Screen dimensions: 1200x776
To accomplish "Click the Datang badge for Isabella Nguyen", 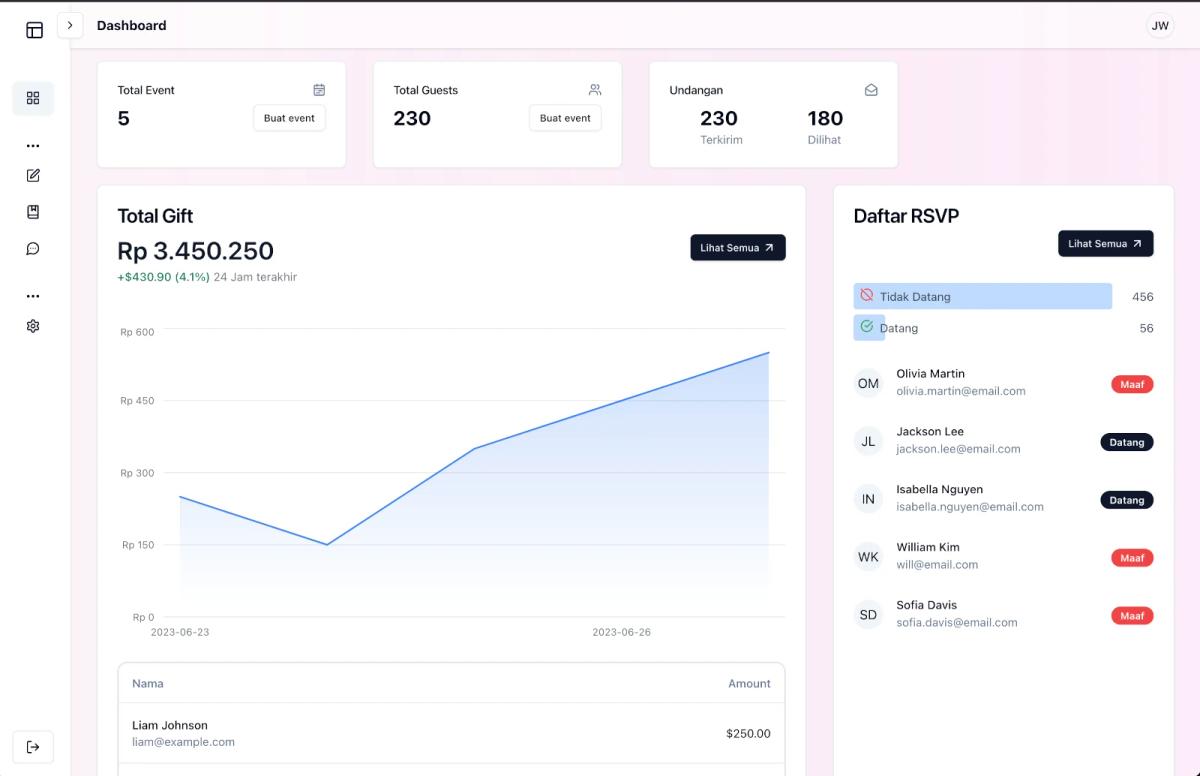I will [1127, 500].
